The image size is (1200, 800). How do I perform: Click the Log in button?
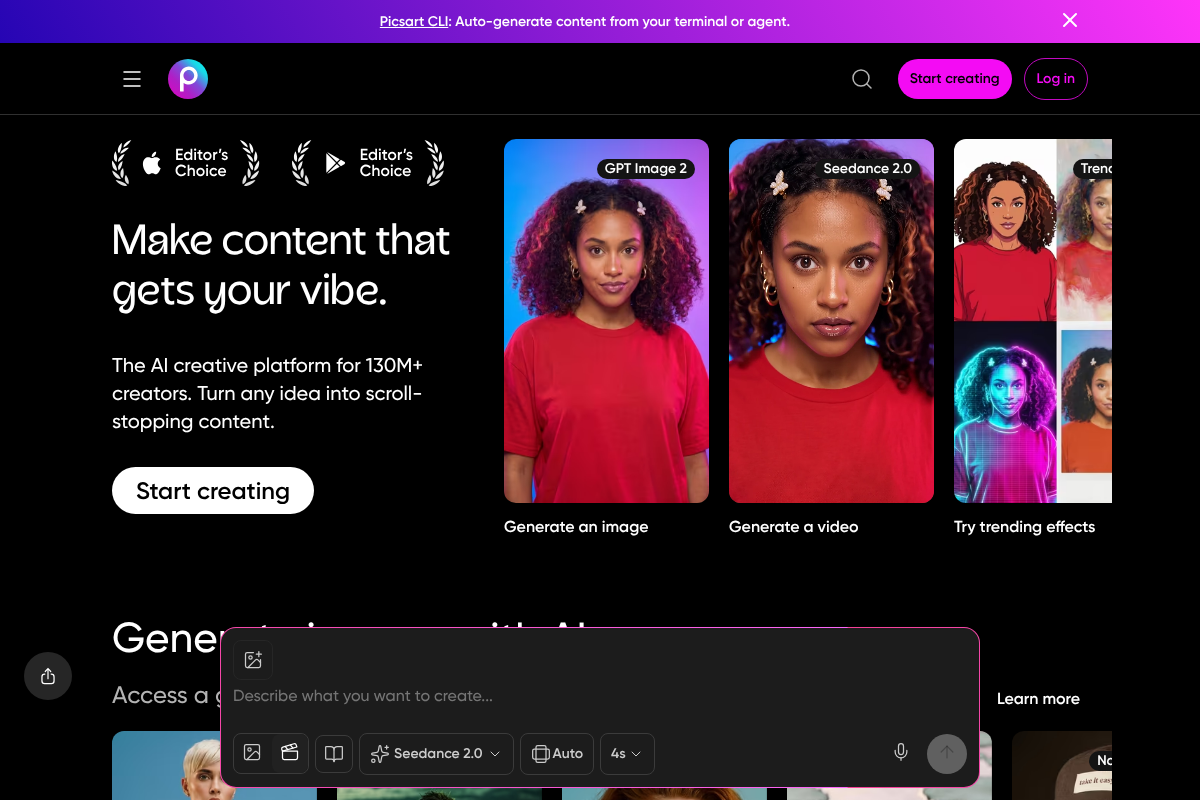coord(1055,79)
